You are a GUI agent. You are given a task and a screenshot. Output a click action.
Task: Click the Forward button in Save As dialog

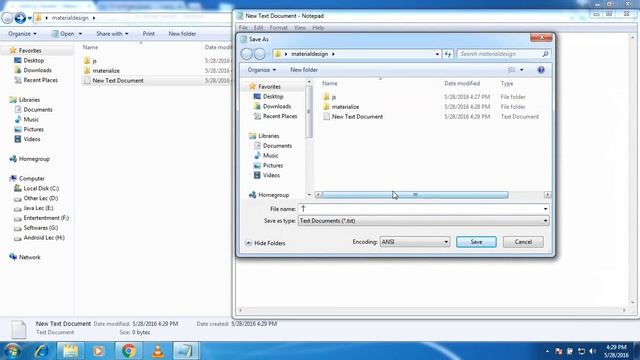[260, 54]
